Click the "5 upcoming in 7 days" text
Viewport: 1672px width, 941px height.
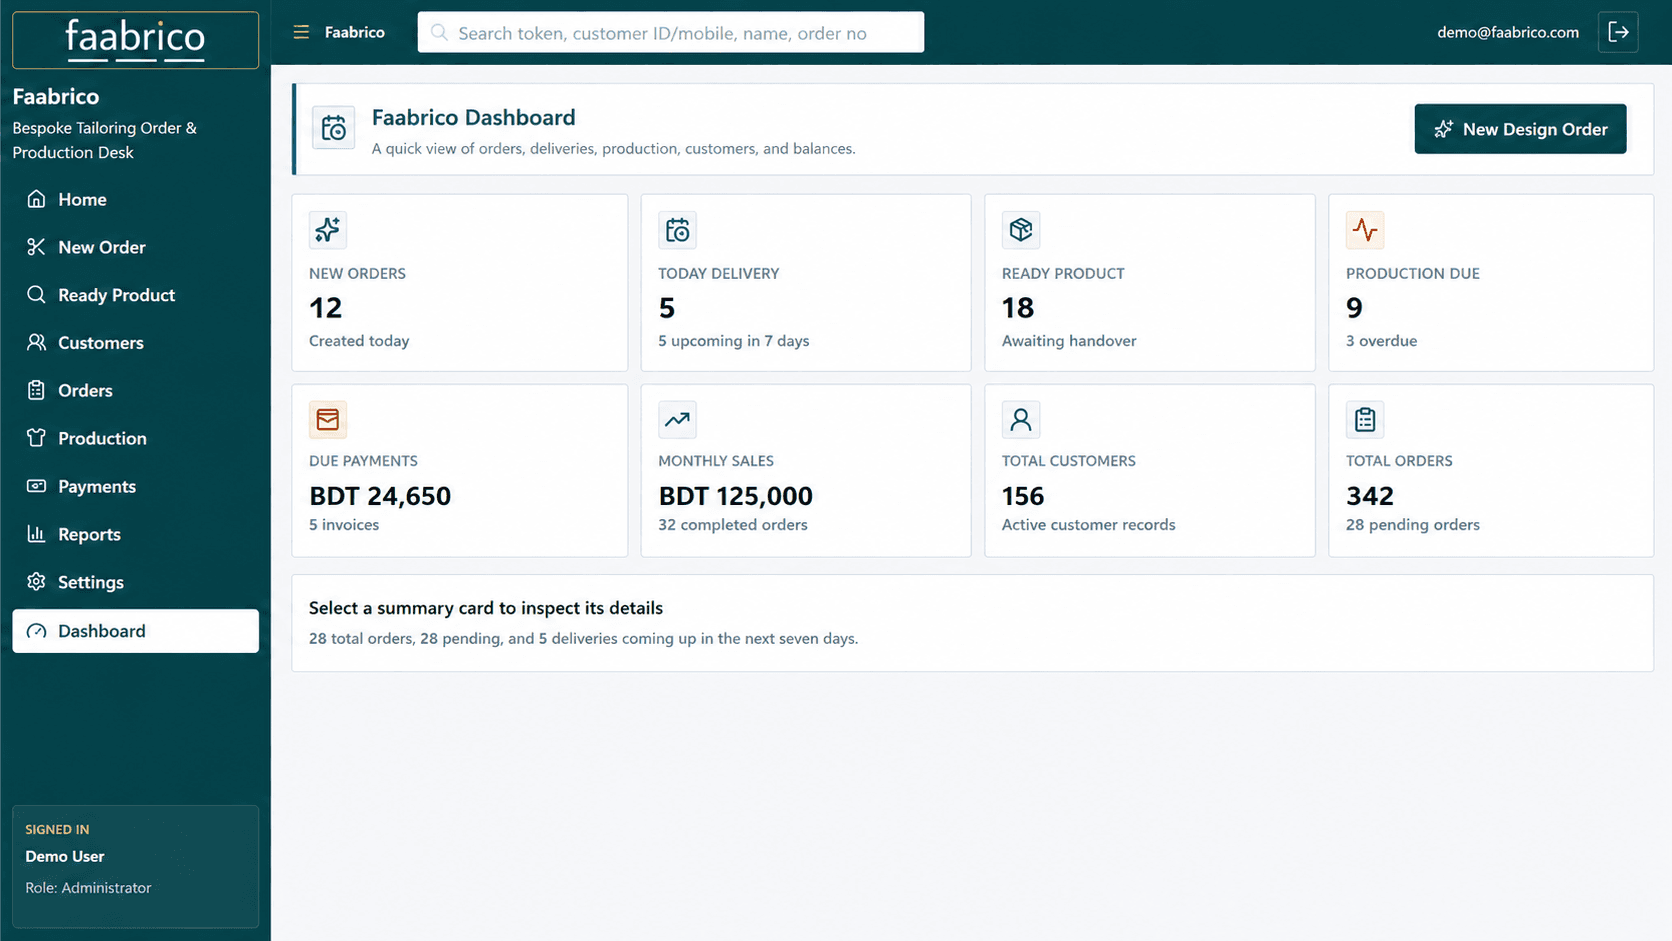tap(734, 341)
